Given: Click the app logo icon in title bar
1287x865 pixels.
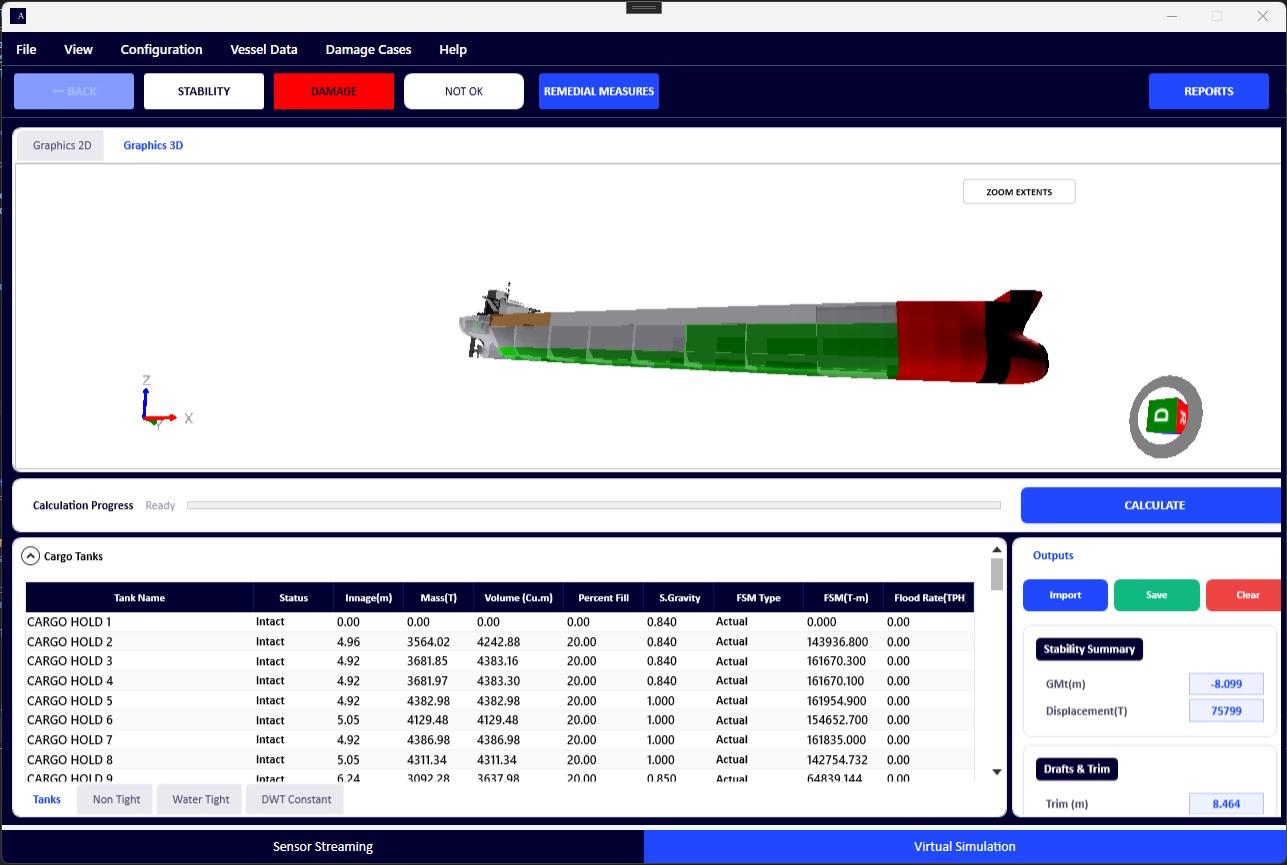Looking at the screenshot, I should pos(17,16).
